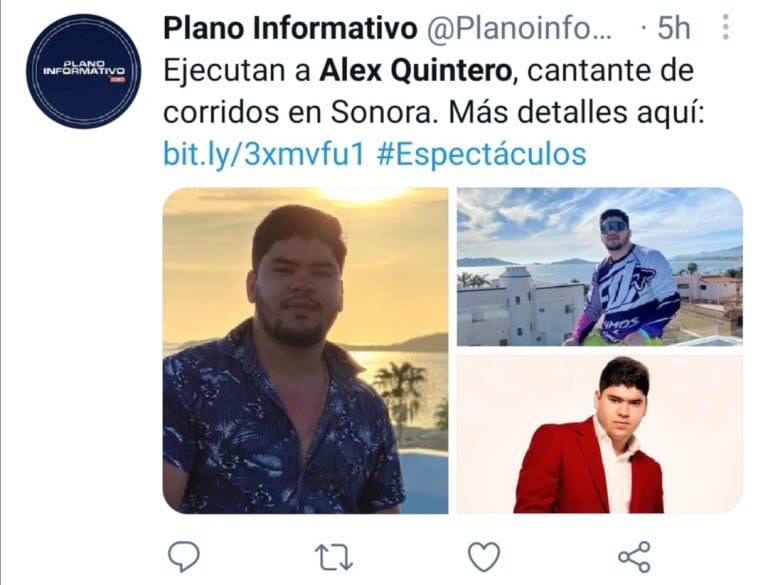Image resolution: width=768 pixels, height=585 pixels.
Task: Open the large sunset photo
Action: point(305,350)
